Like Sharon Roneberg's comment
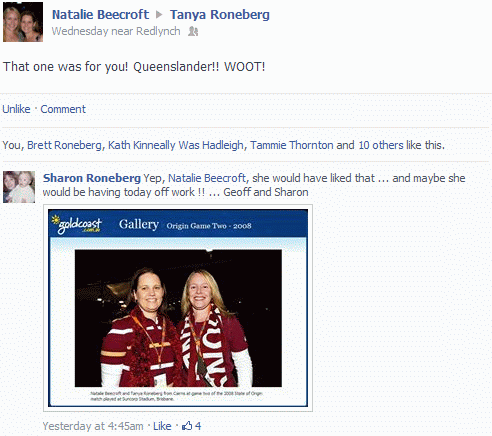Viewport: 492px width, 436px height. click(162, 426)
